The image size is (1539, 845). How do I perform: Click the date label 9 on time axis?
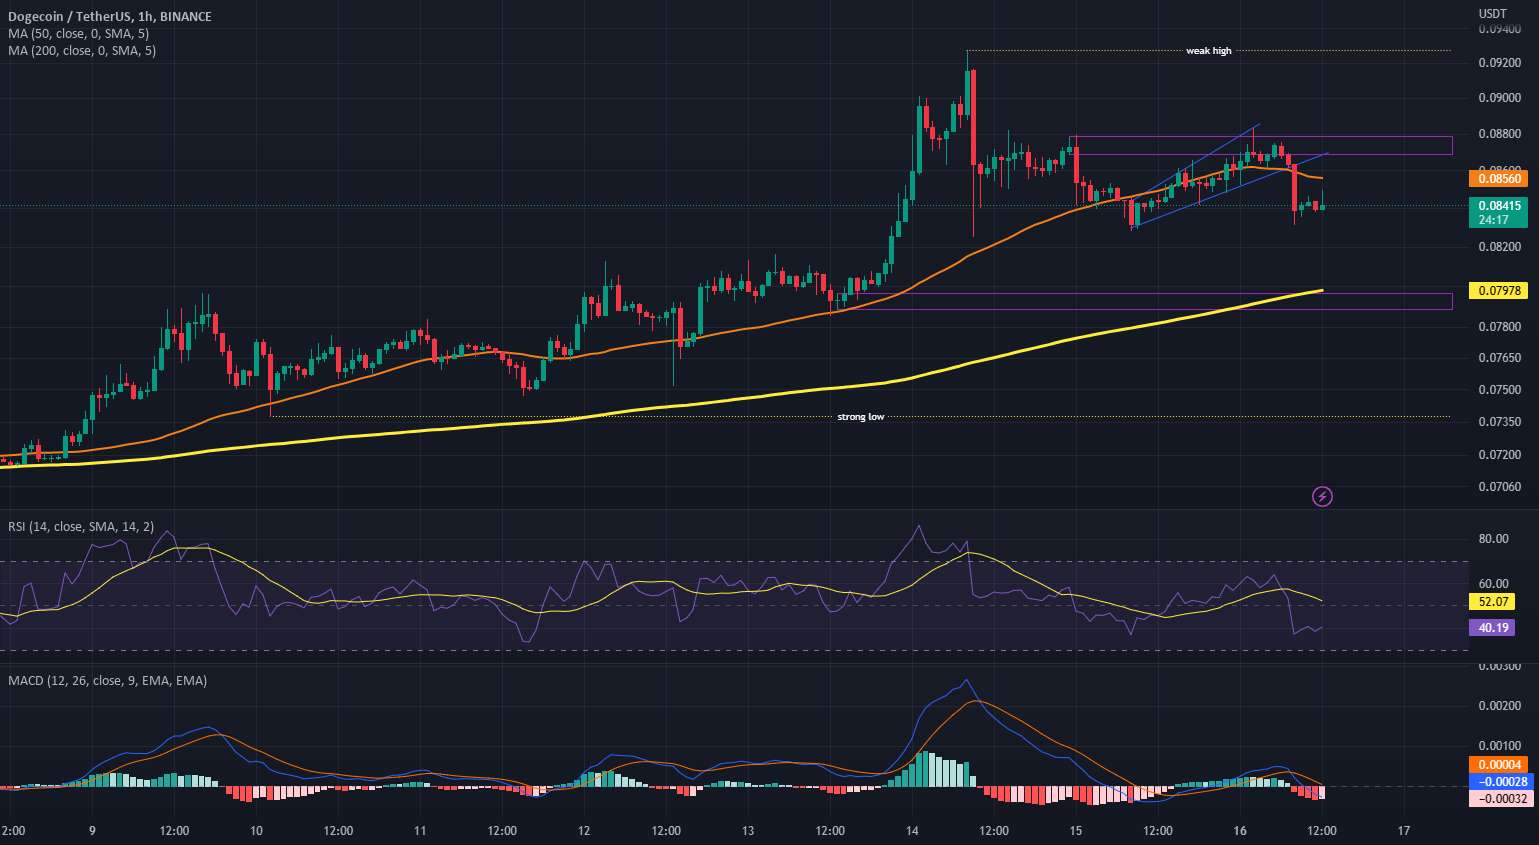click(x=92, y=831)
